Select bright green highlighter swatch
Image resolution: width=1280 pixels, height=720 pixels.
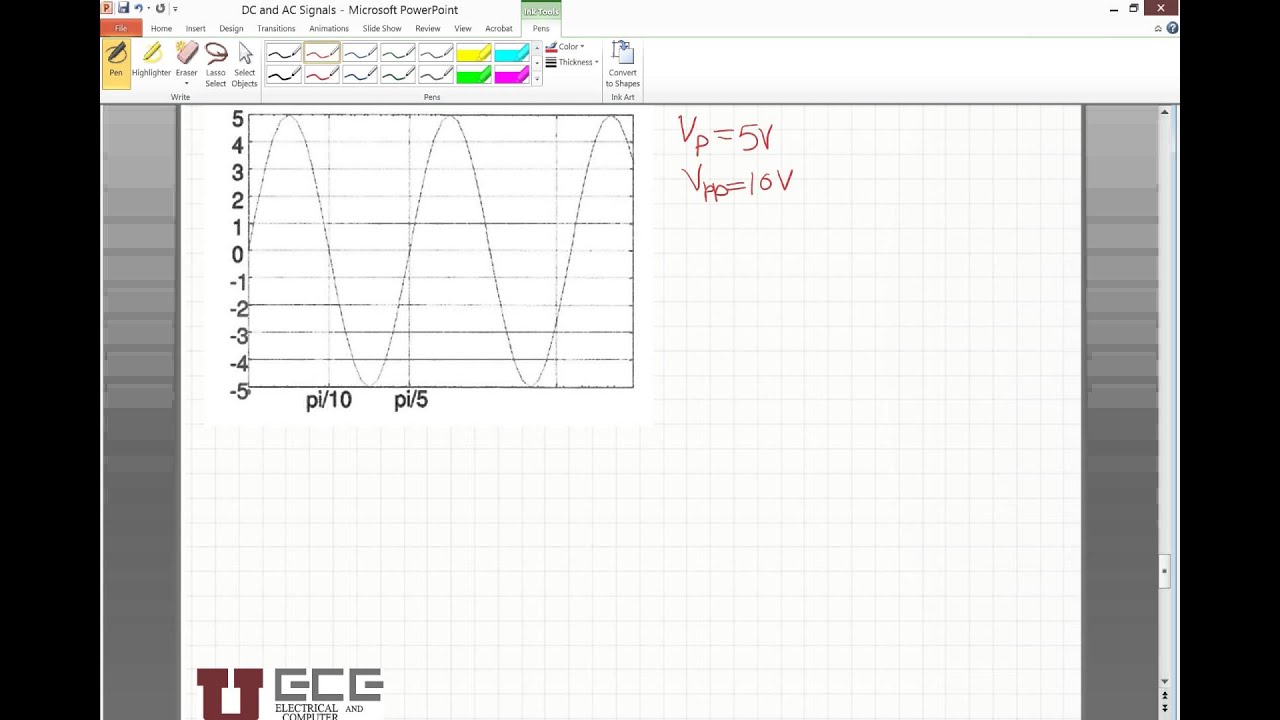pos(474,75)
